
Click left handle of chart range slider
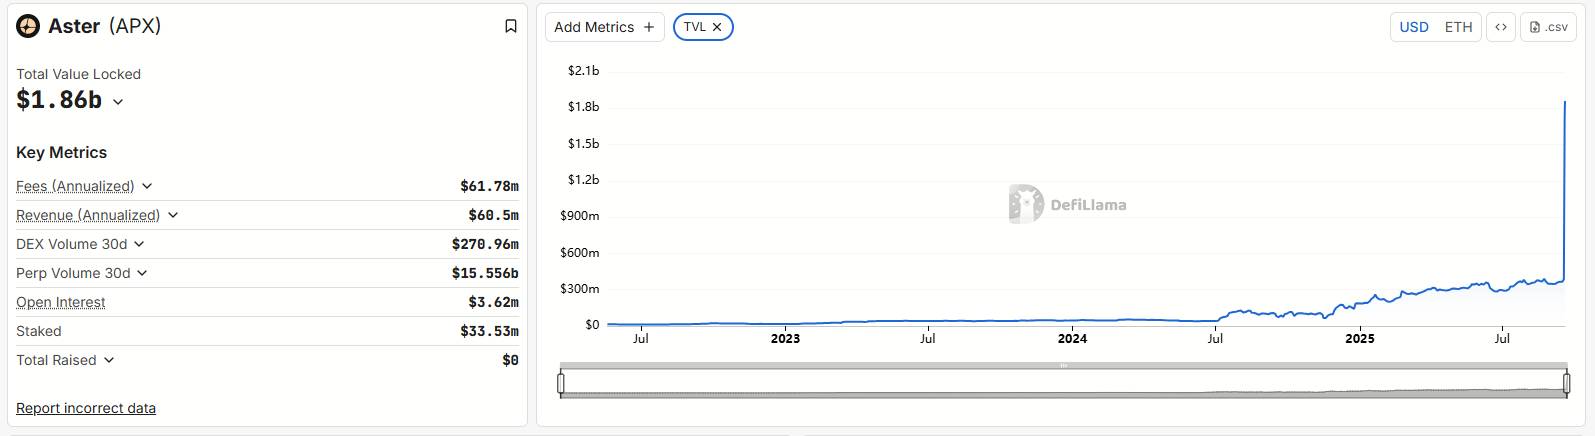pyautogui.click(x=561, y=382)
